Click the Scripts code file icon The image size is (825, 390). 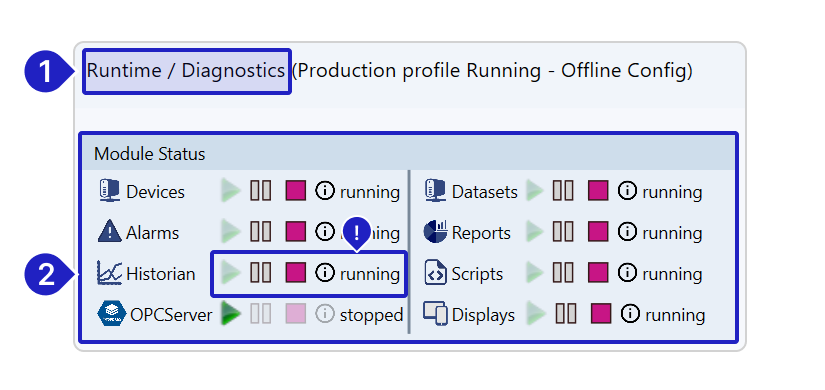point(435,273)
